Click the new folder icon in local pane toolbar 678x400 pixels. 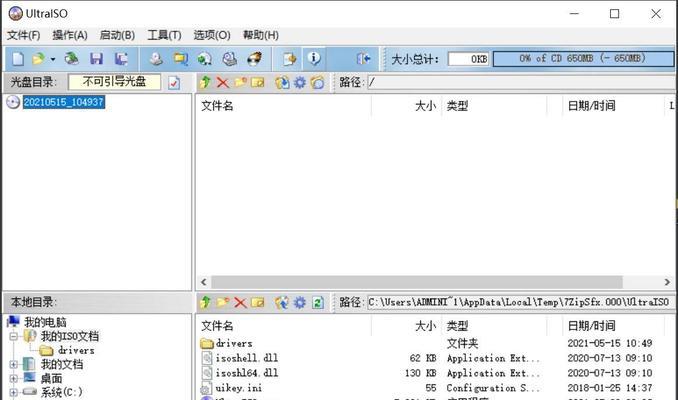(x=223, y=302)
